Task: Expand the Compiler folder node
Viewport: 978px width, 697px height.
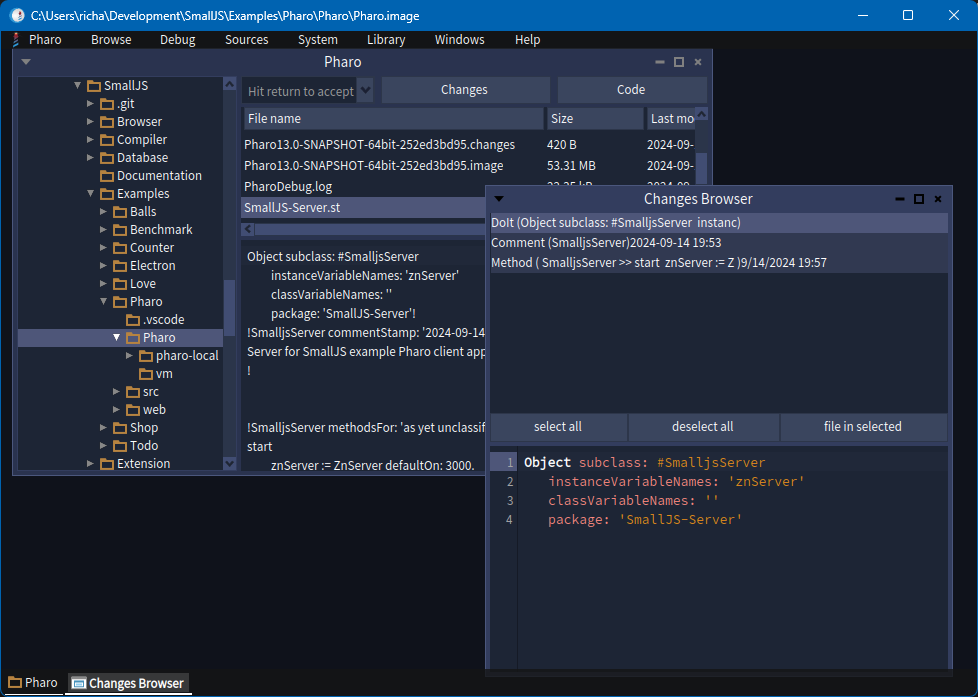Action: pos(90,140)
